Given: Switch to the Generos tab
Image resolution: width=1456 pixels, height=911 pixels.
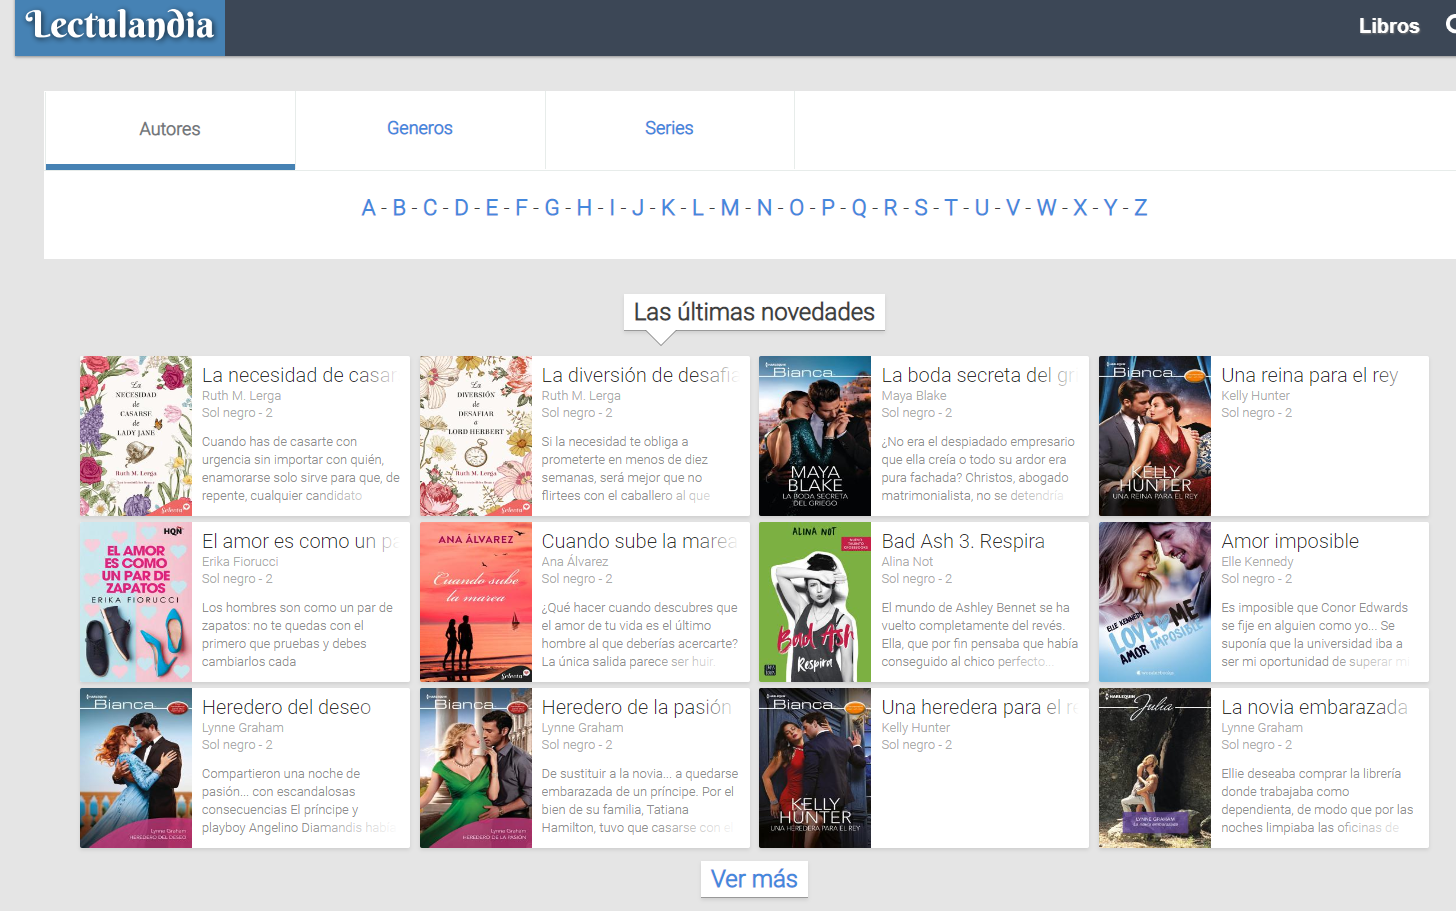Looking at the screenshot, I should (x=420, y=128).
